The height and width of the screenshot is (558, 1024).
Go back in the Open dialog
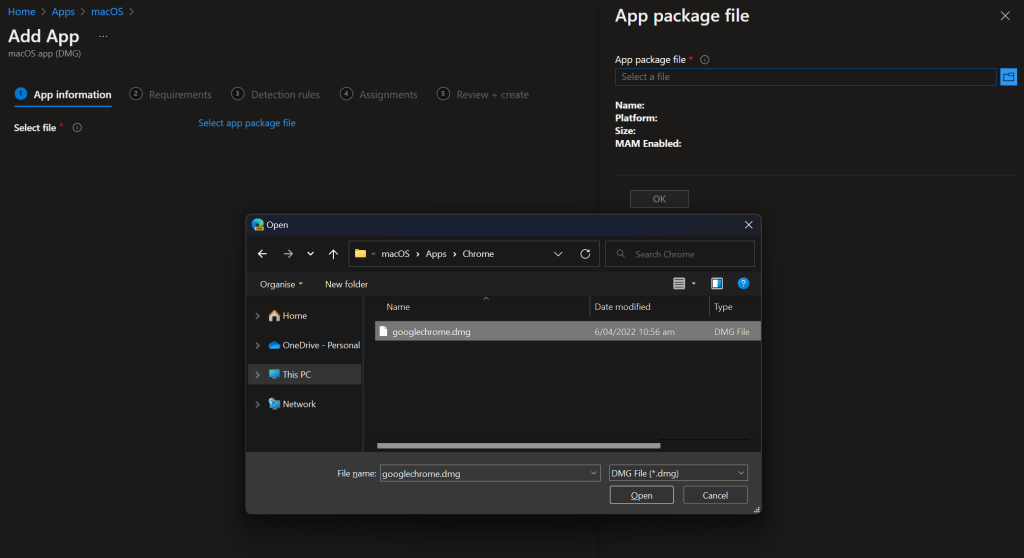pyautogui.click(x=263, y=254)
